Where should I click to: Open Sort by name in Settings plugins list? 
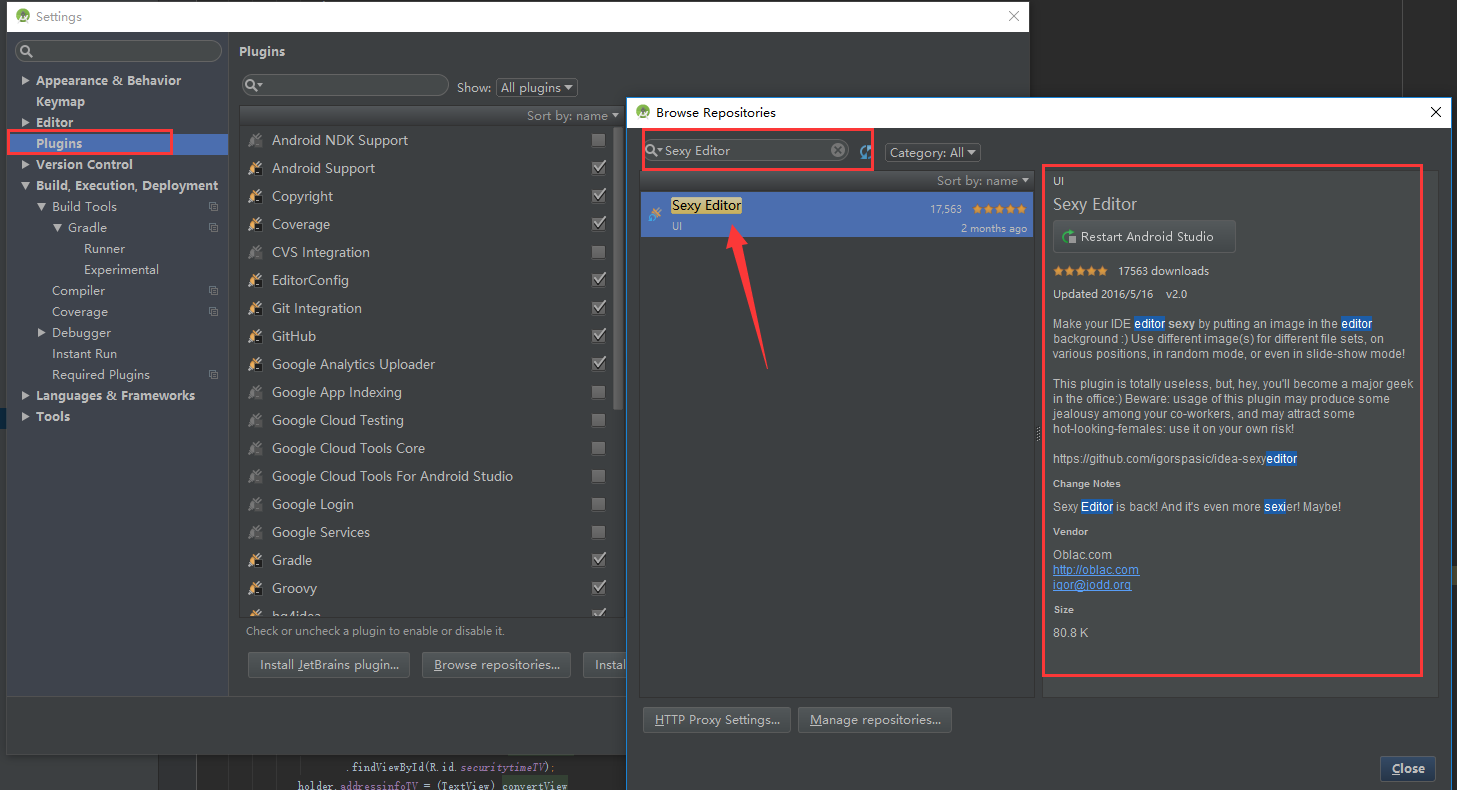[572, 116]
